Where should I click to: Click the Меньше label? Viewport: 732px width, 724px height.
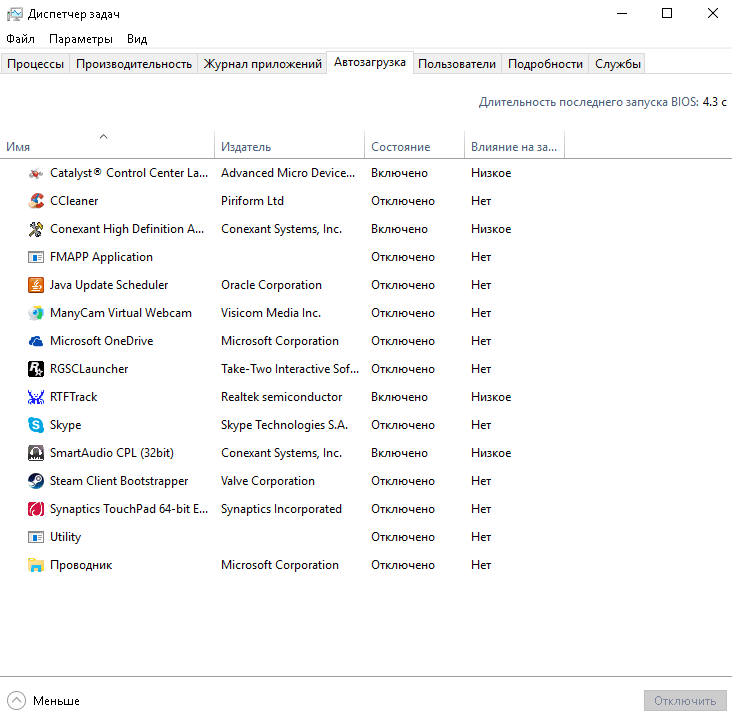point(56,701)
